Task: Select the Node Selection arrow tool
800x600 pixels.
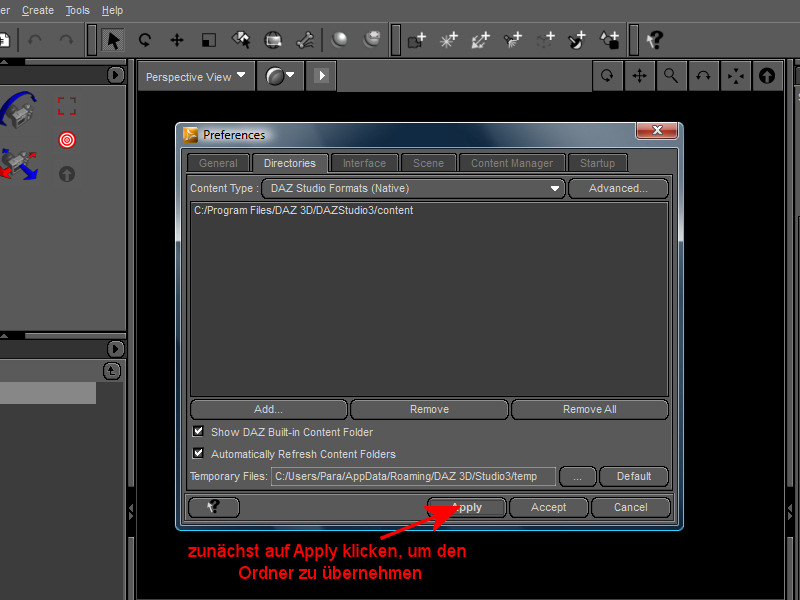Action: point(113,40)
